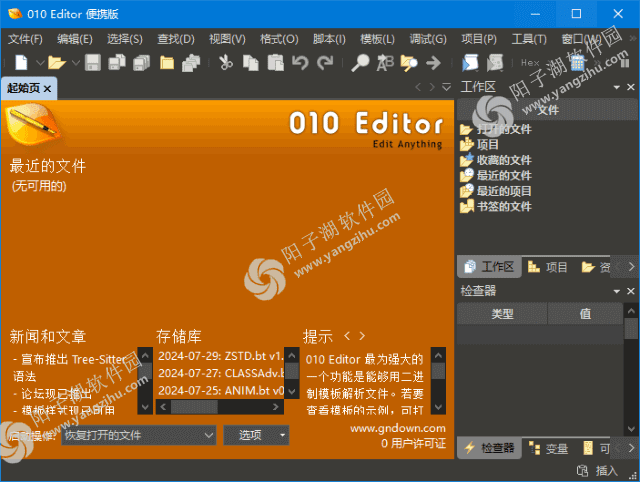Image resolution: width=640 pixels, height=482 pixels.
Task: Open the 脚本(I) menu
Action: click(x=329, y=39)
